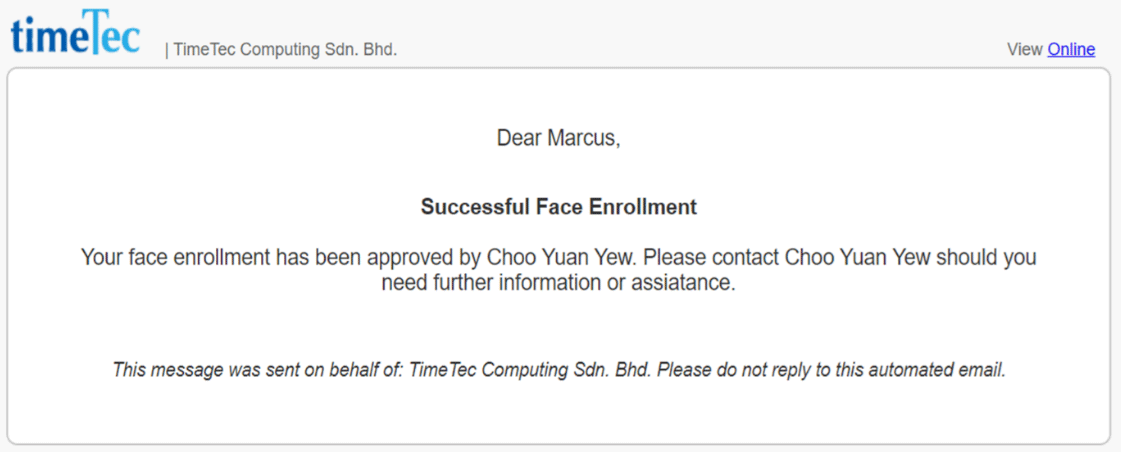Click the "should you" text ending first body line
Image resolution: width=1121 pixels, height=452 pixels.
point(994,257)
